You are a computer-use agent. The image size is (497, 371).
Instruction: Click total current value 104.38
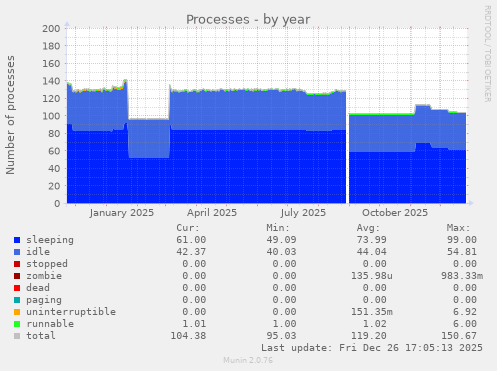point(188,336)
